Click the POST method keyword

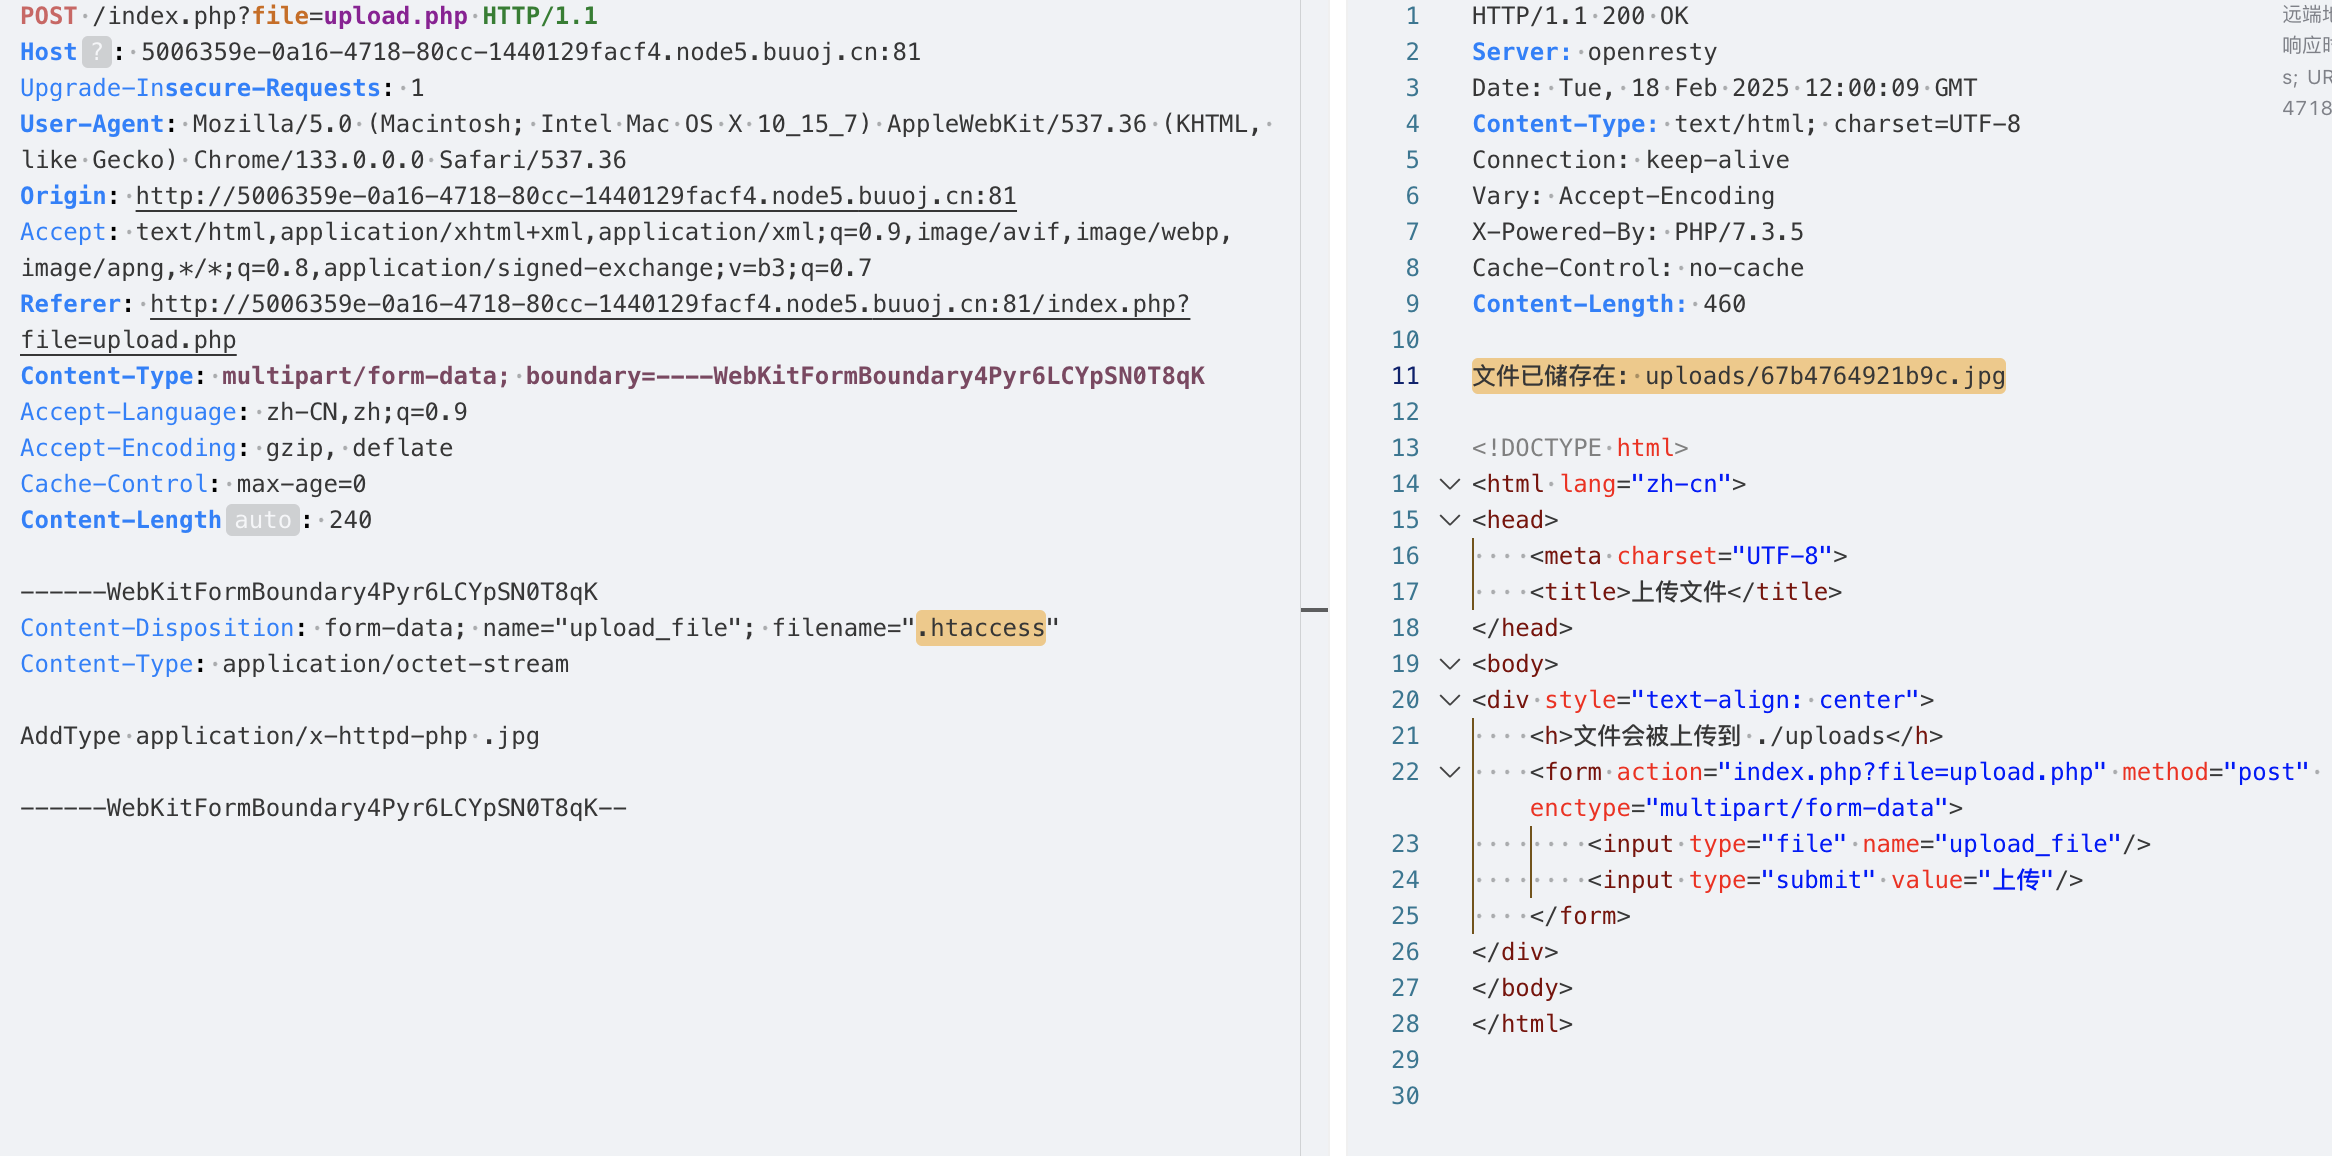coord(48,16)
